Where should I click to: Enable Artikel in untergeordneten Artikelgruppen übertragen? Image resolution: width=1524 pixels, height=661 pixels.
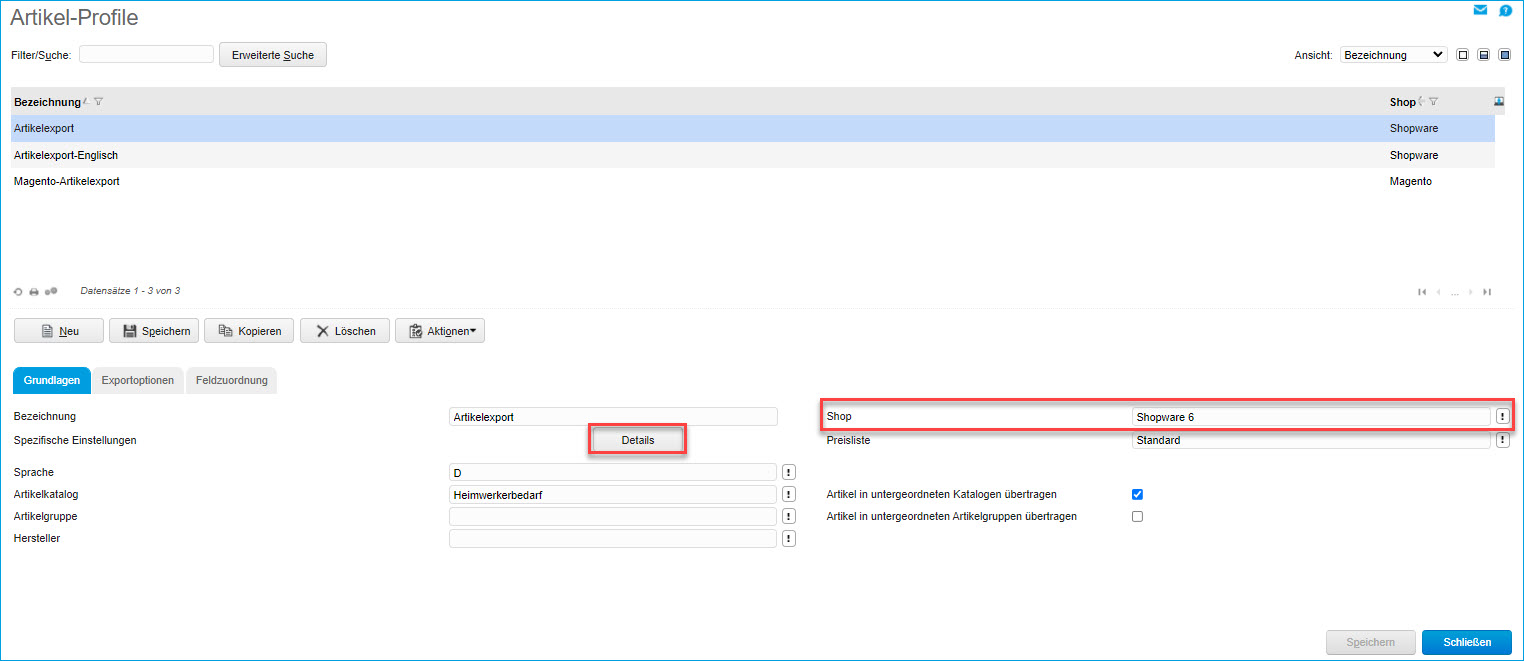click(1137, 516)
